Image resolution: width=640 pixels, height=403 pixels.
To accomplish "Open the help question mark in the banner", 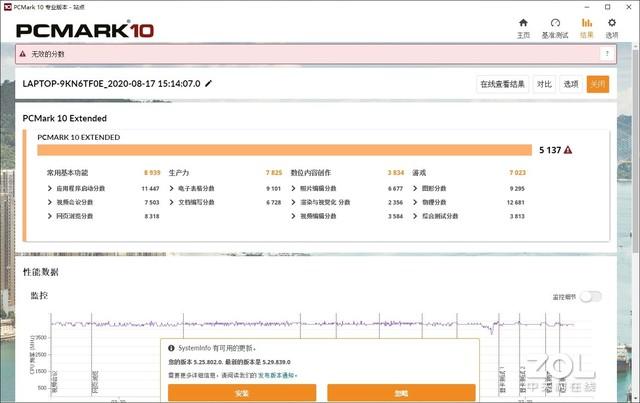I will (607, 53).
